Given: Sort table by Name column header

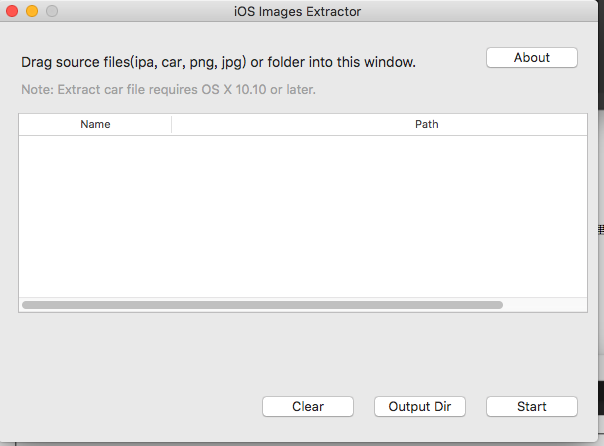Looking at the screenshot, I should 95,124.
